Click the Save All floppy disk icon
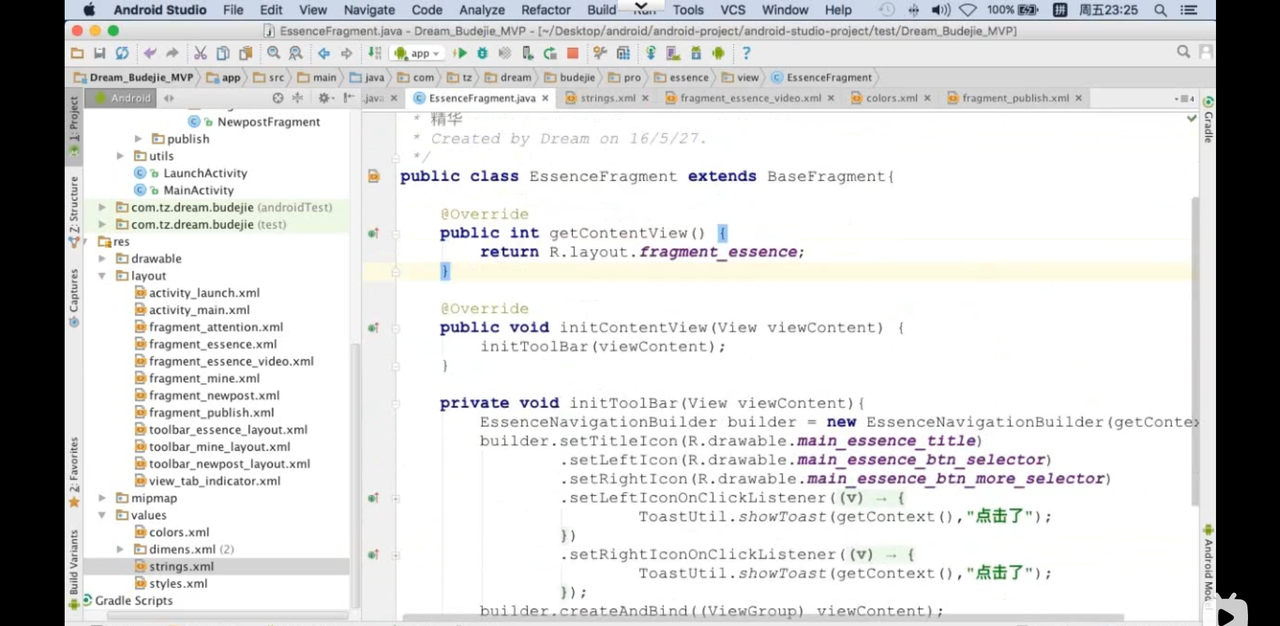1280x626 pixels. (99, 53)
